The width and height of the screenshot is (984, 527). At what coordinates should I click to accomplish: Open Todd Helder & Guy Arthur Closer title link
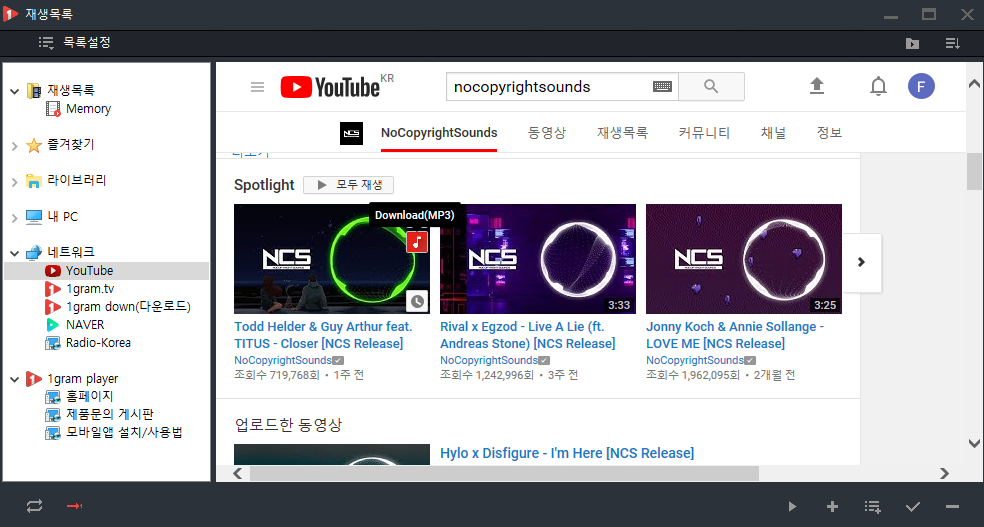[x=323, y=335]
